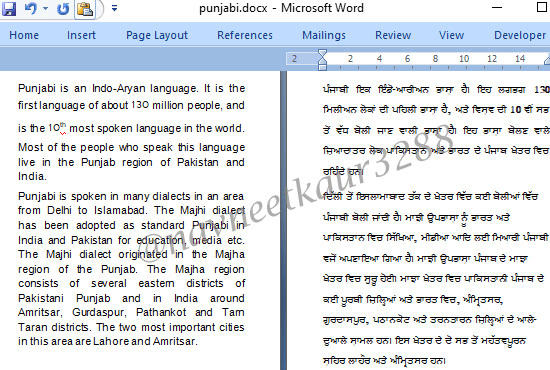
Task: Switch to the References tab
Action: 245,35
